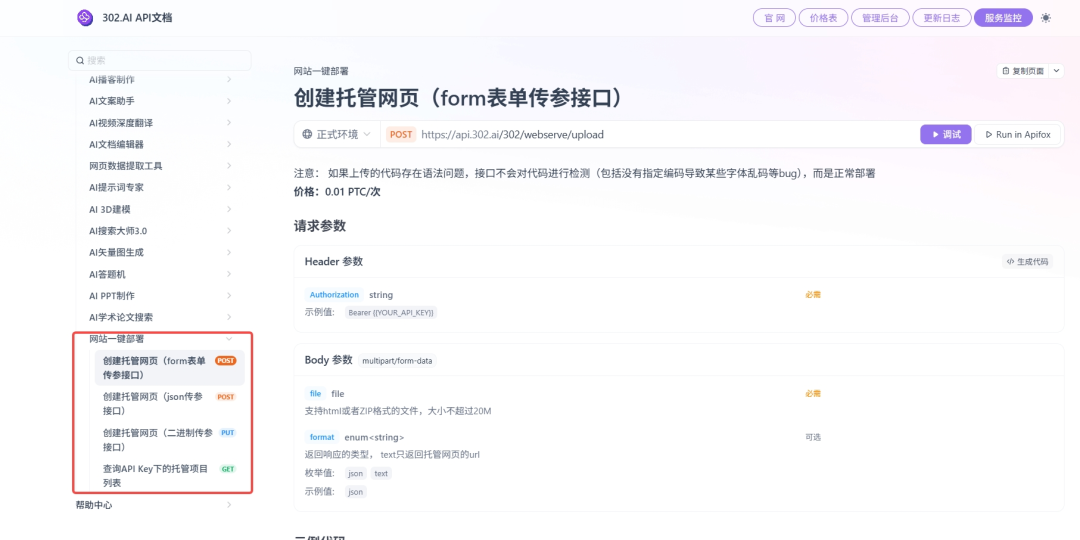This screenshot has width=1080, height=540.
Task: Click Run in Apifox button
Action: point(1019,134)
